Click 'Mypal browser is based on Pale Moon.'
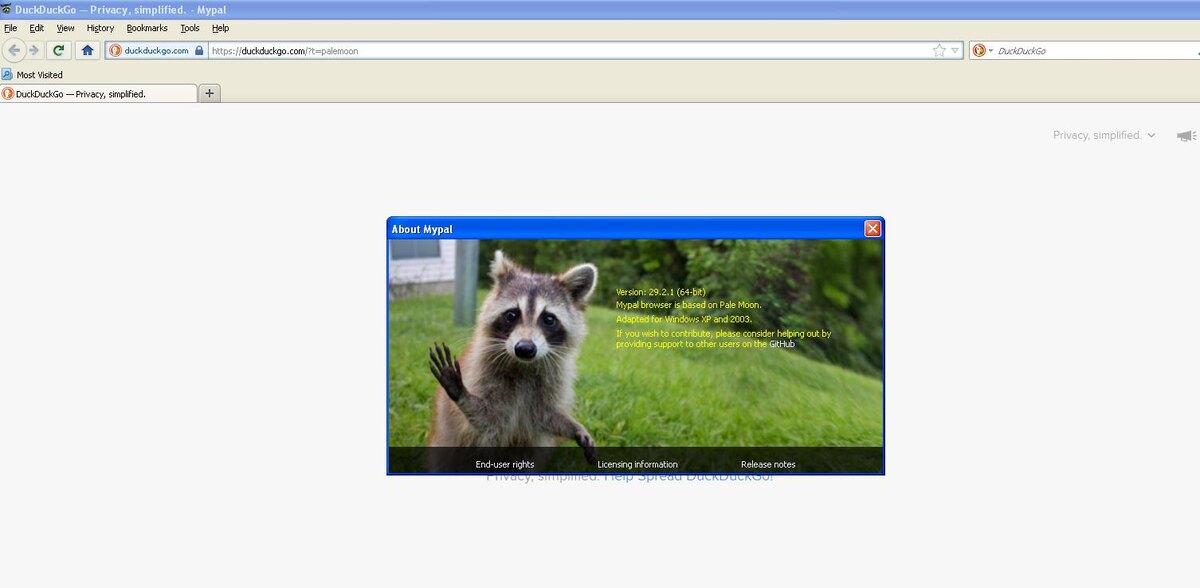1200x588 pixels. pos(688,305)
